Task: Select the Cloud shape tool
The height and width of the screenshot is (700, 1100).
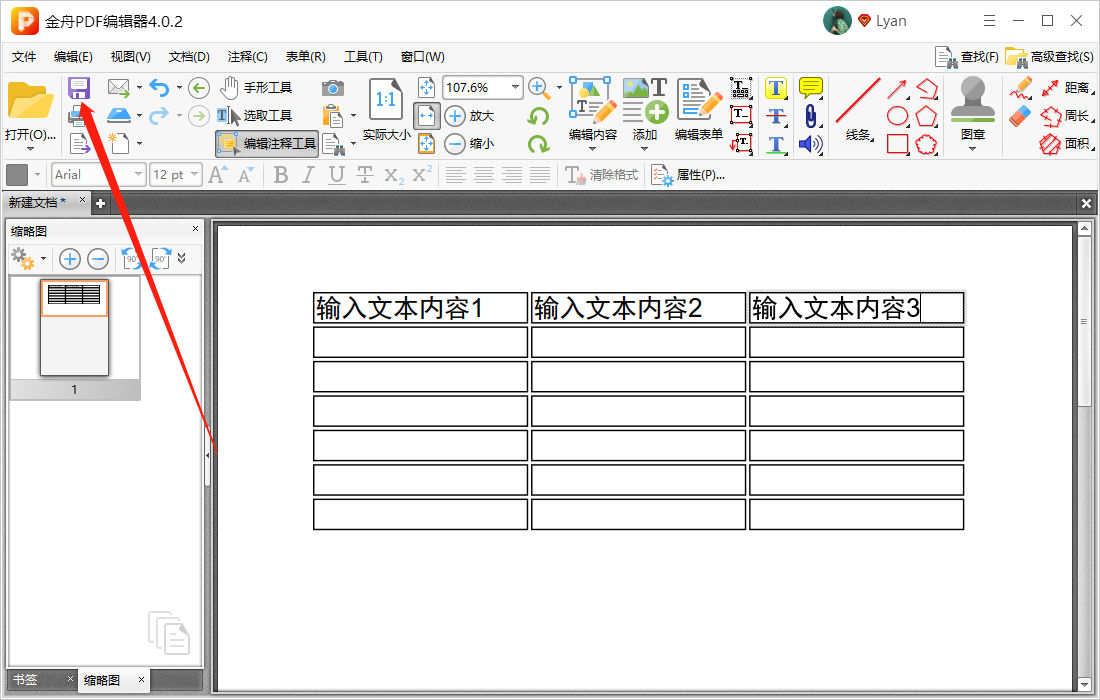Action: (926, 144)
